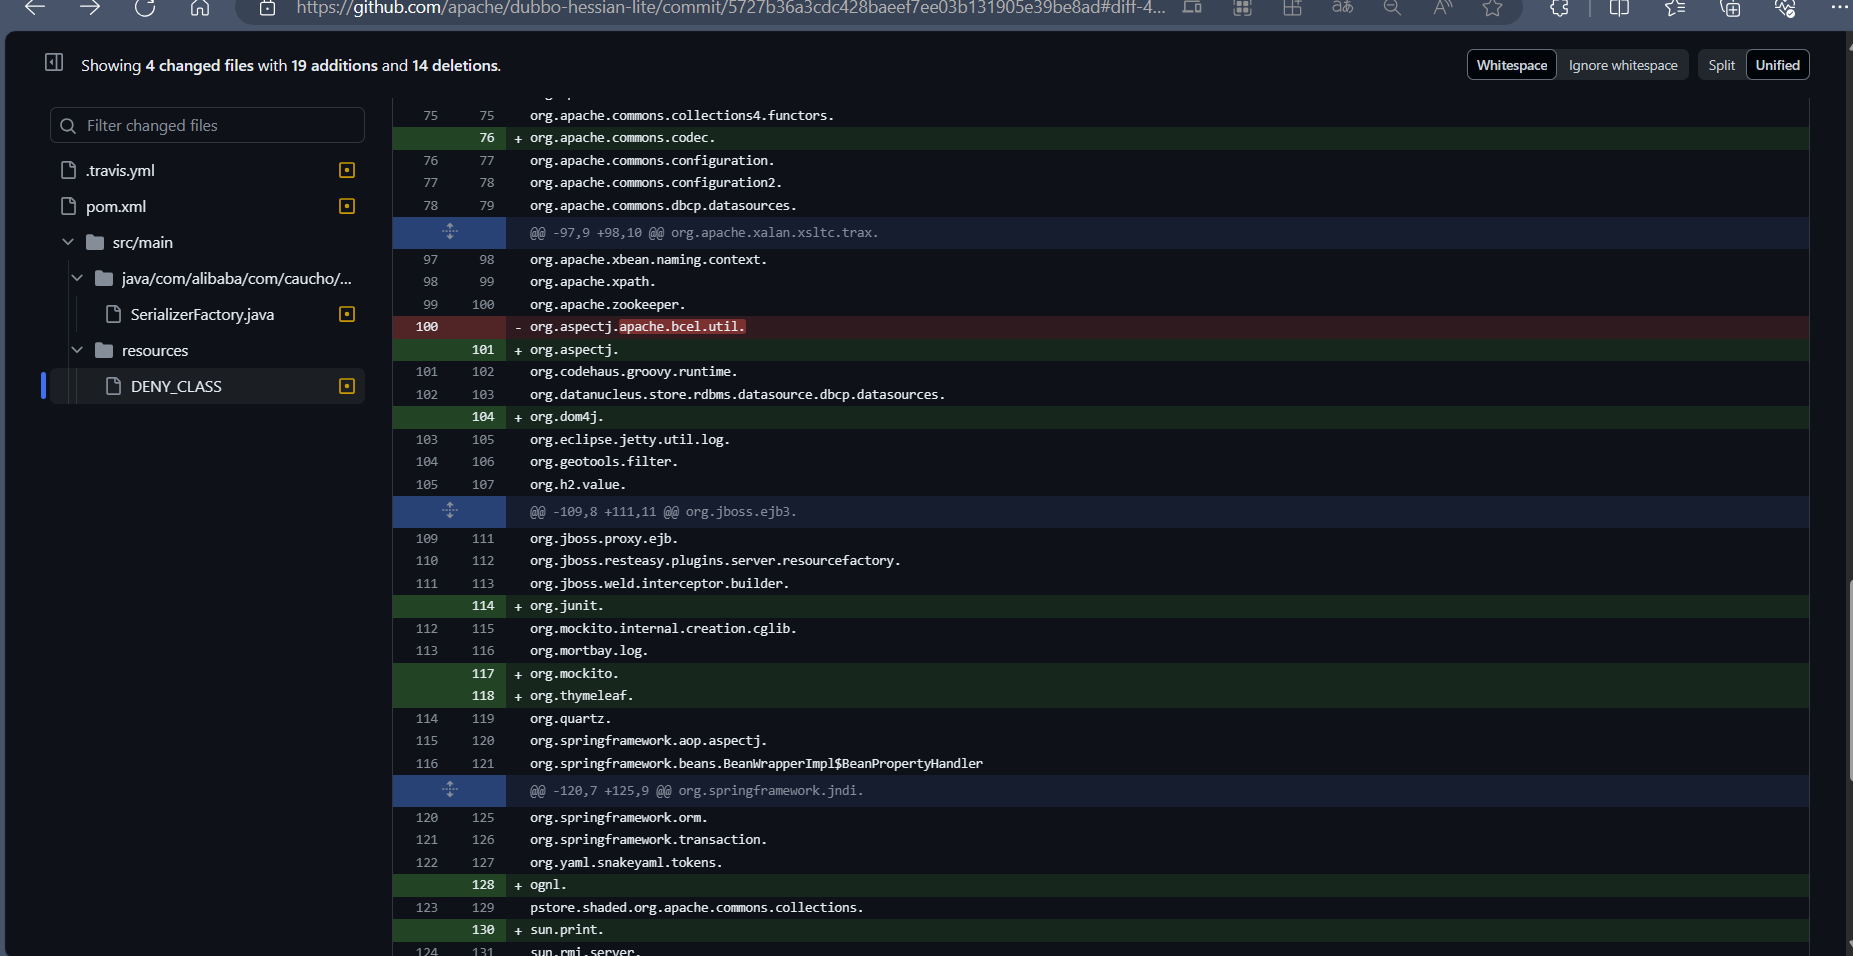Click the resources folder icon
This screenshot has width=1853, height=956.
[104, 350]
